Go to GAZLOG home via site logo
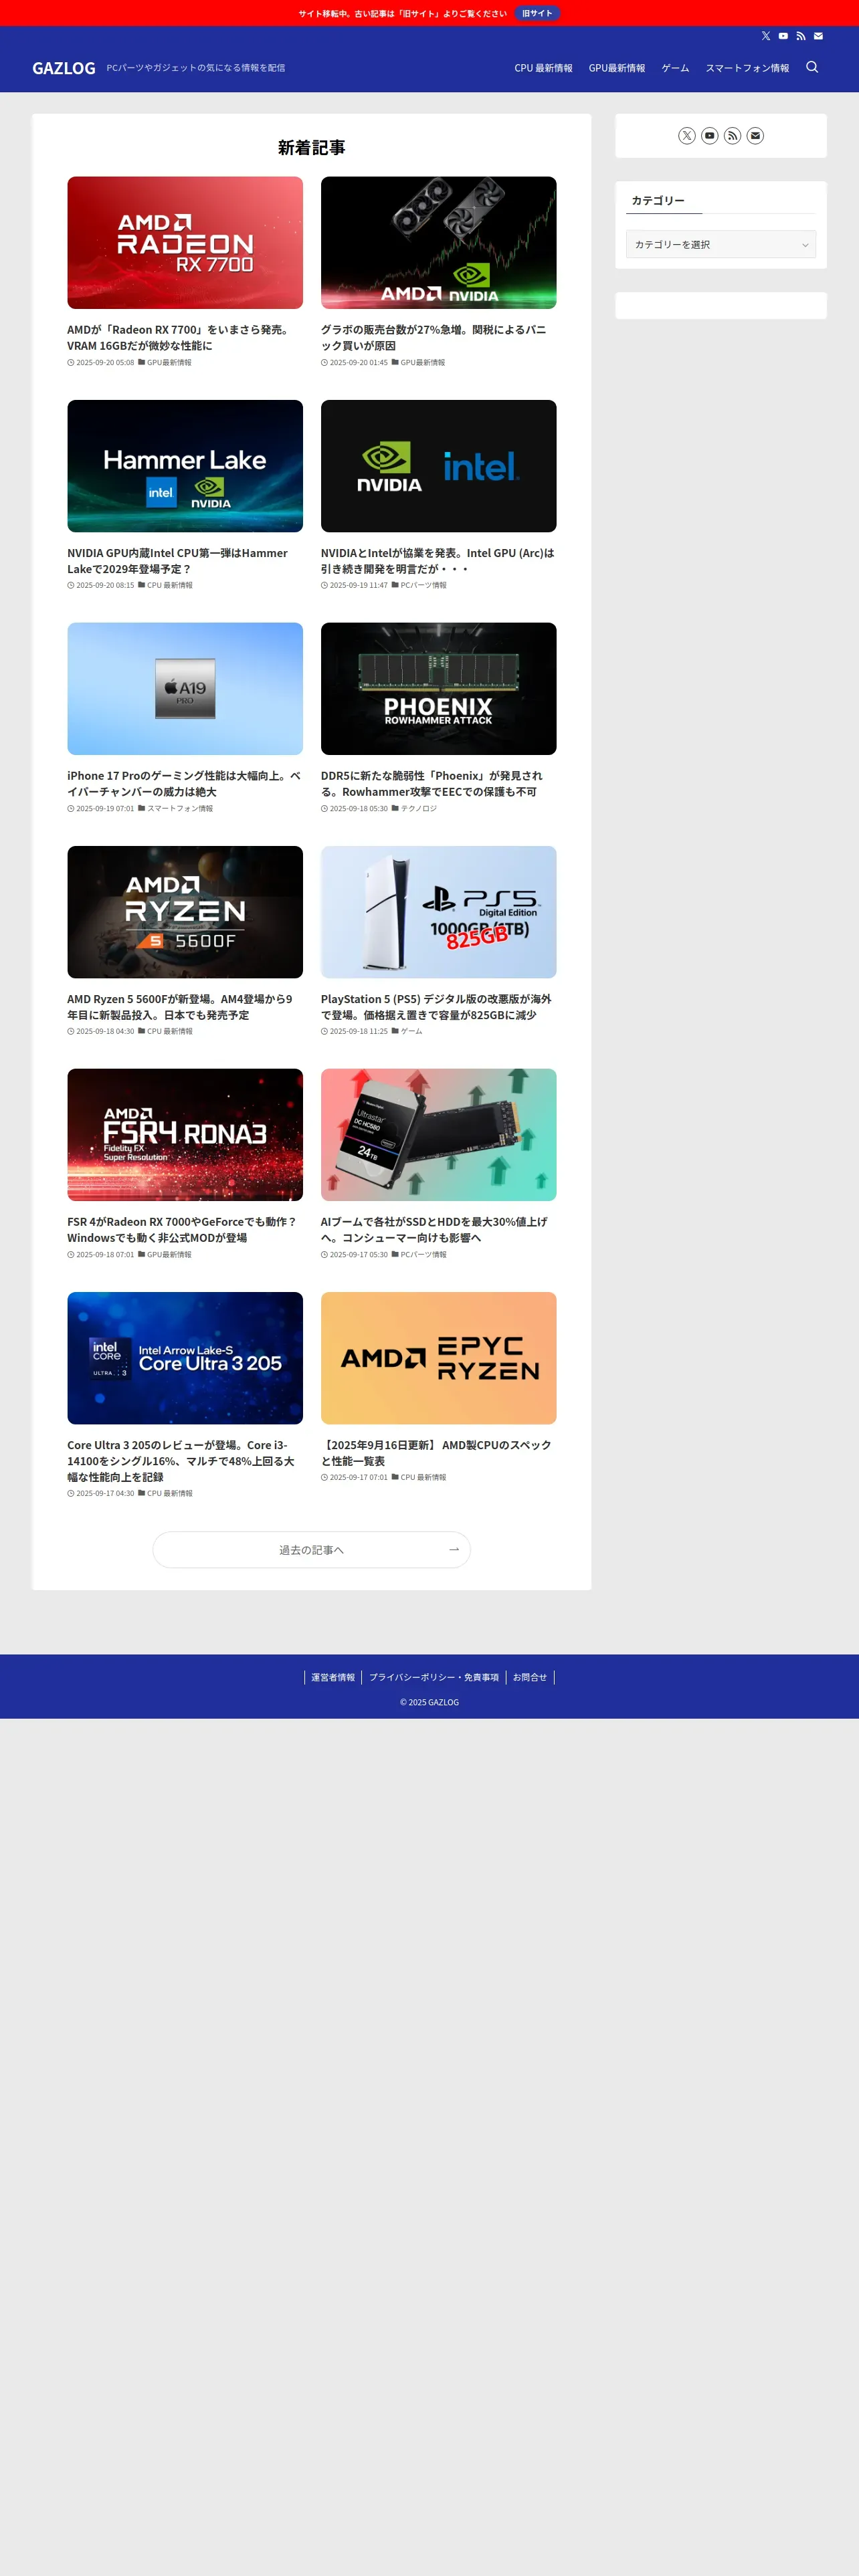Screen dimensions: 859x2576 (64, 68)
